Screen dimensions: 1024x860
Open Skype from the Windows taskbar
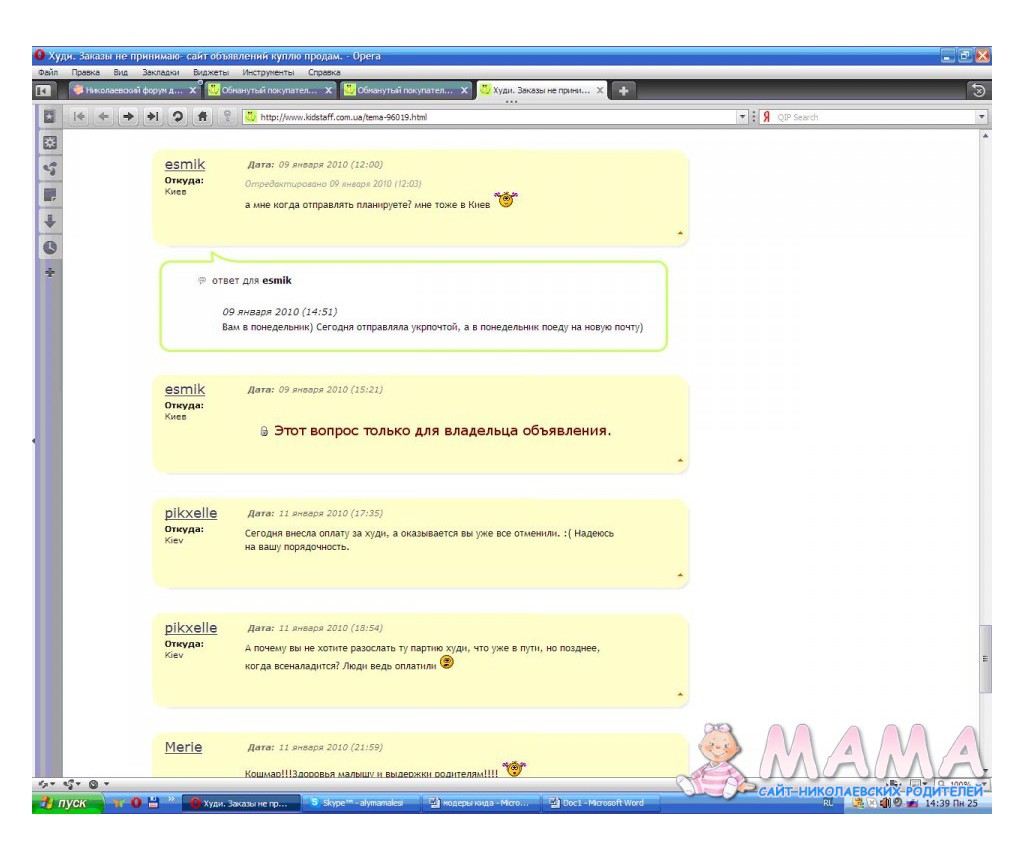pyautogui.click(x=361, y=803)
